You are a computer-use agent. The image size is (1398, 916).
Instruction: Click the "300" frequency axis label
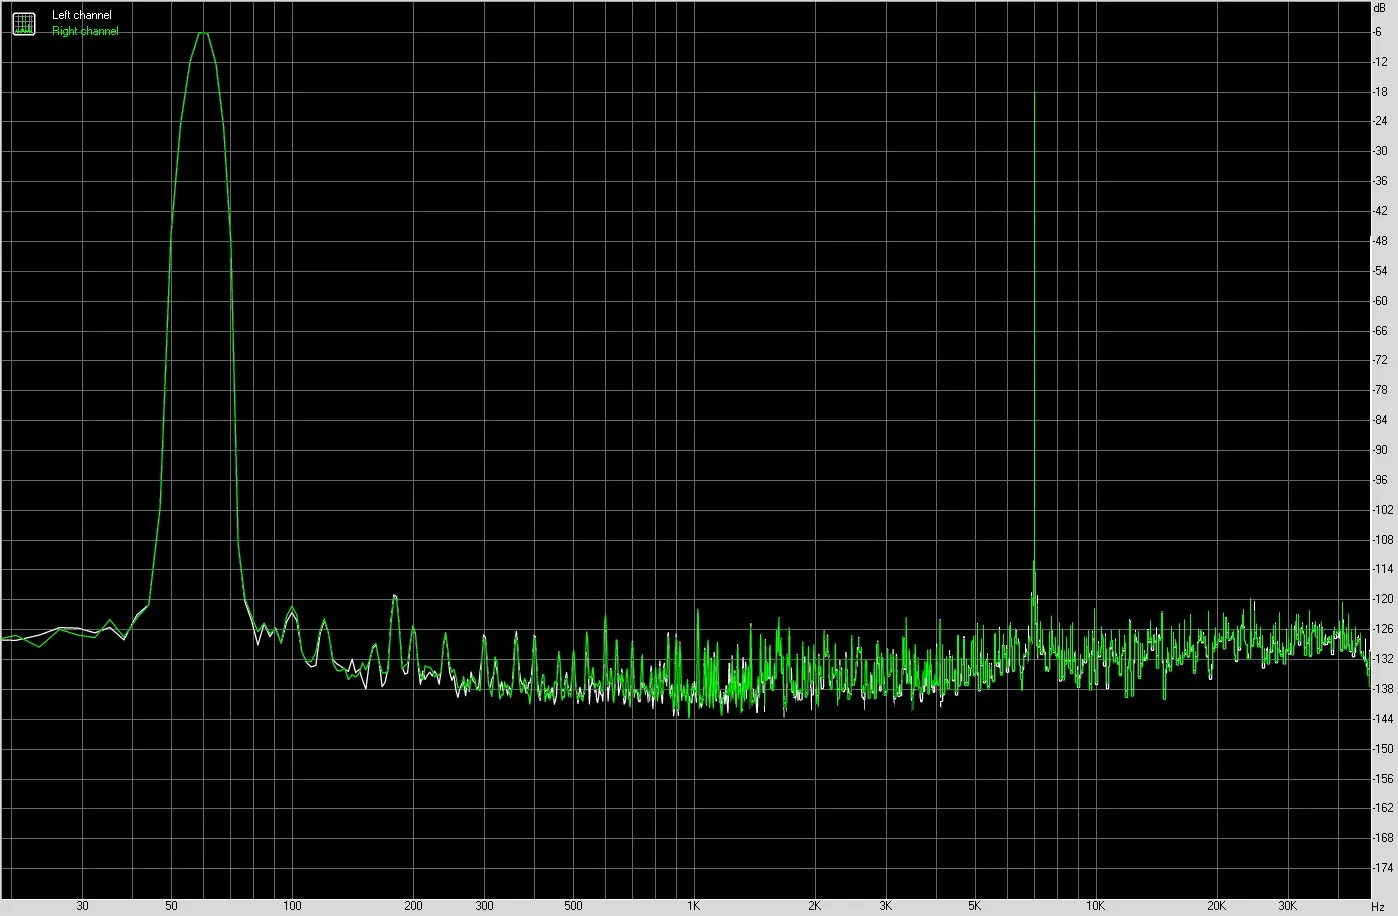coord(484,906)
